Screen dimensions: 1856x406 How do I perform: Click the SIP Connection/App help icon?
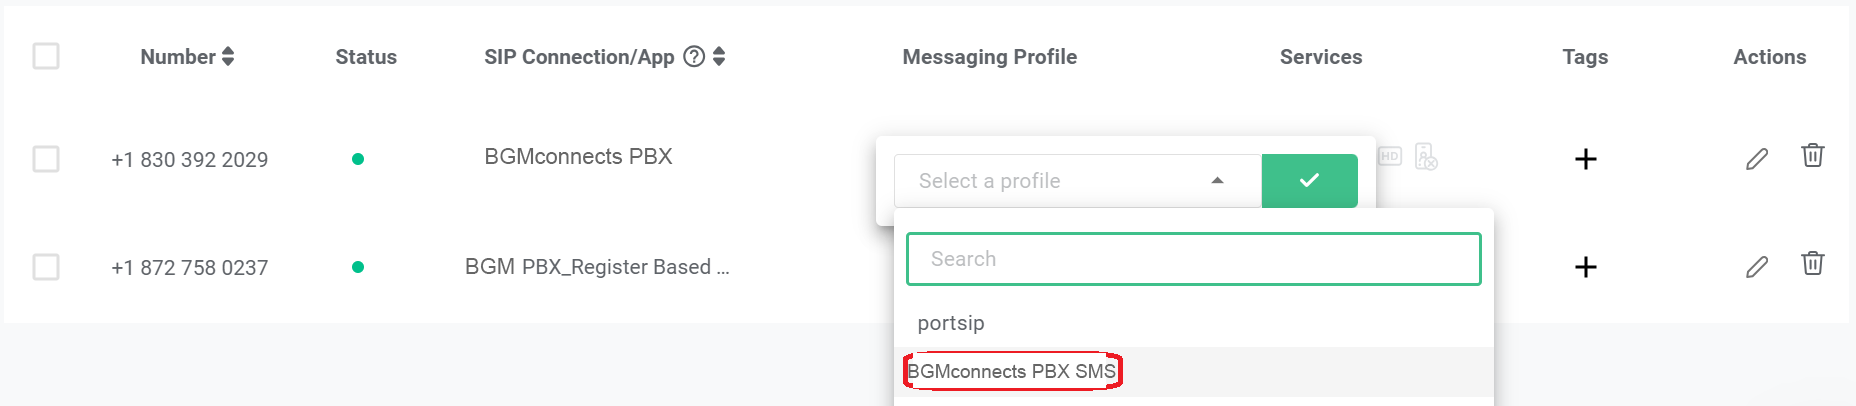(x=694, y=57)
